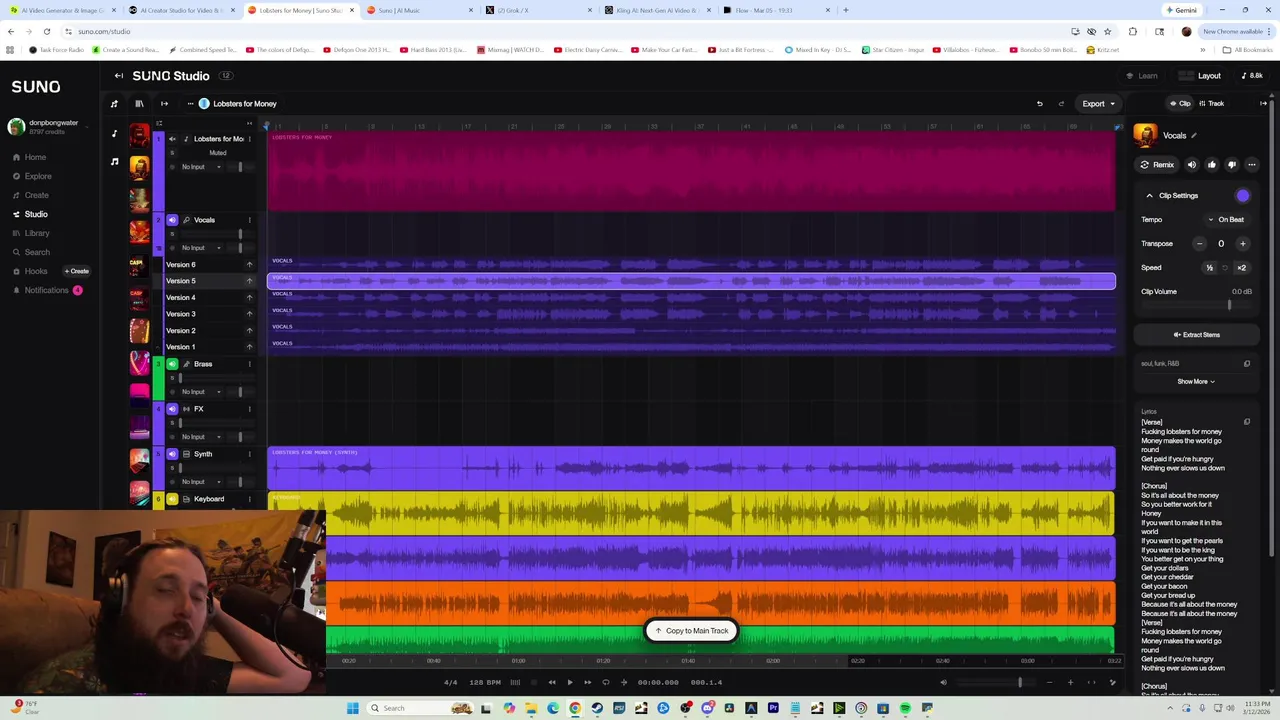Open Explore in the sidebar
The height and width of the screenshot is (720, 1280).
coord(32,176)
